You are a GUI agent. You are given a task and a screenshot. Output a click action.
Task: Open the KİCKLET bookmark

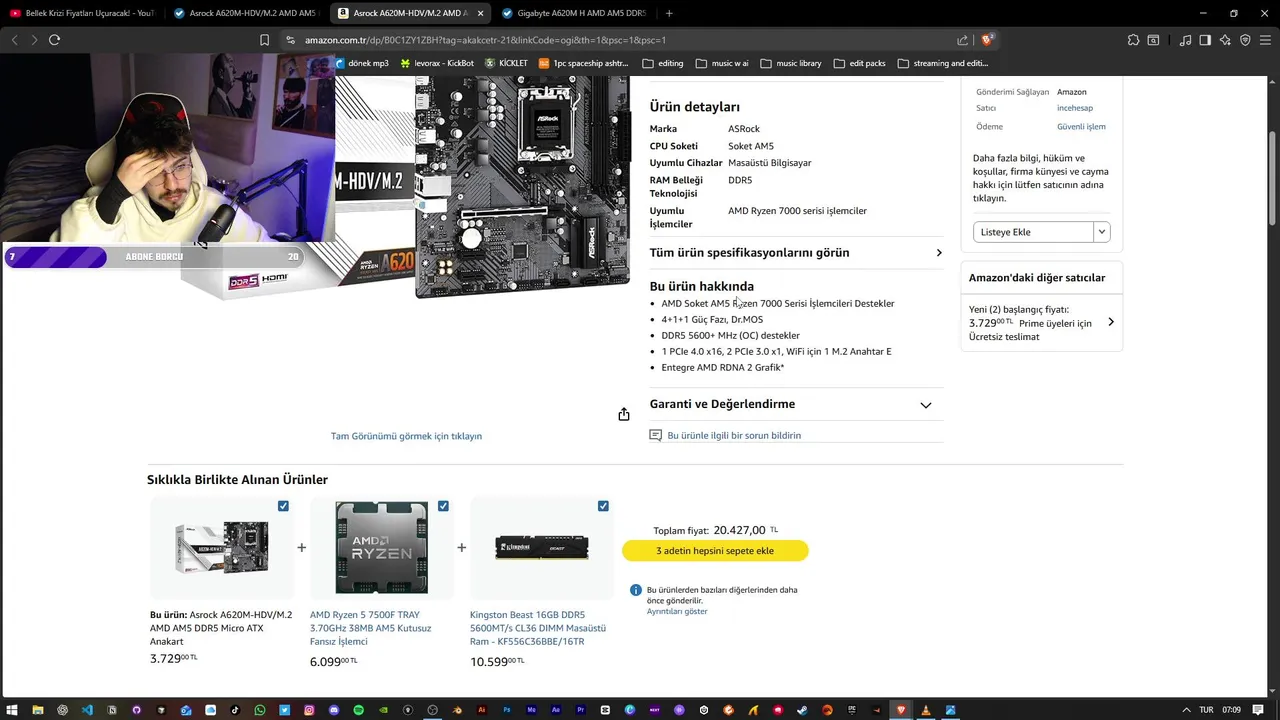tap(506, 63)
